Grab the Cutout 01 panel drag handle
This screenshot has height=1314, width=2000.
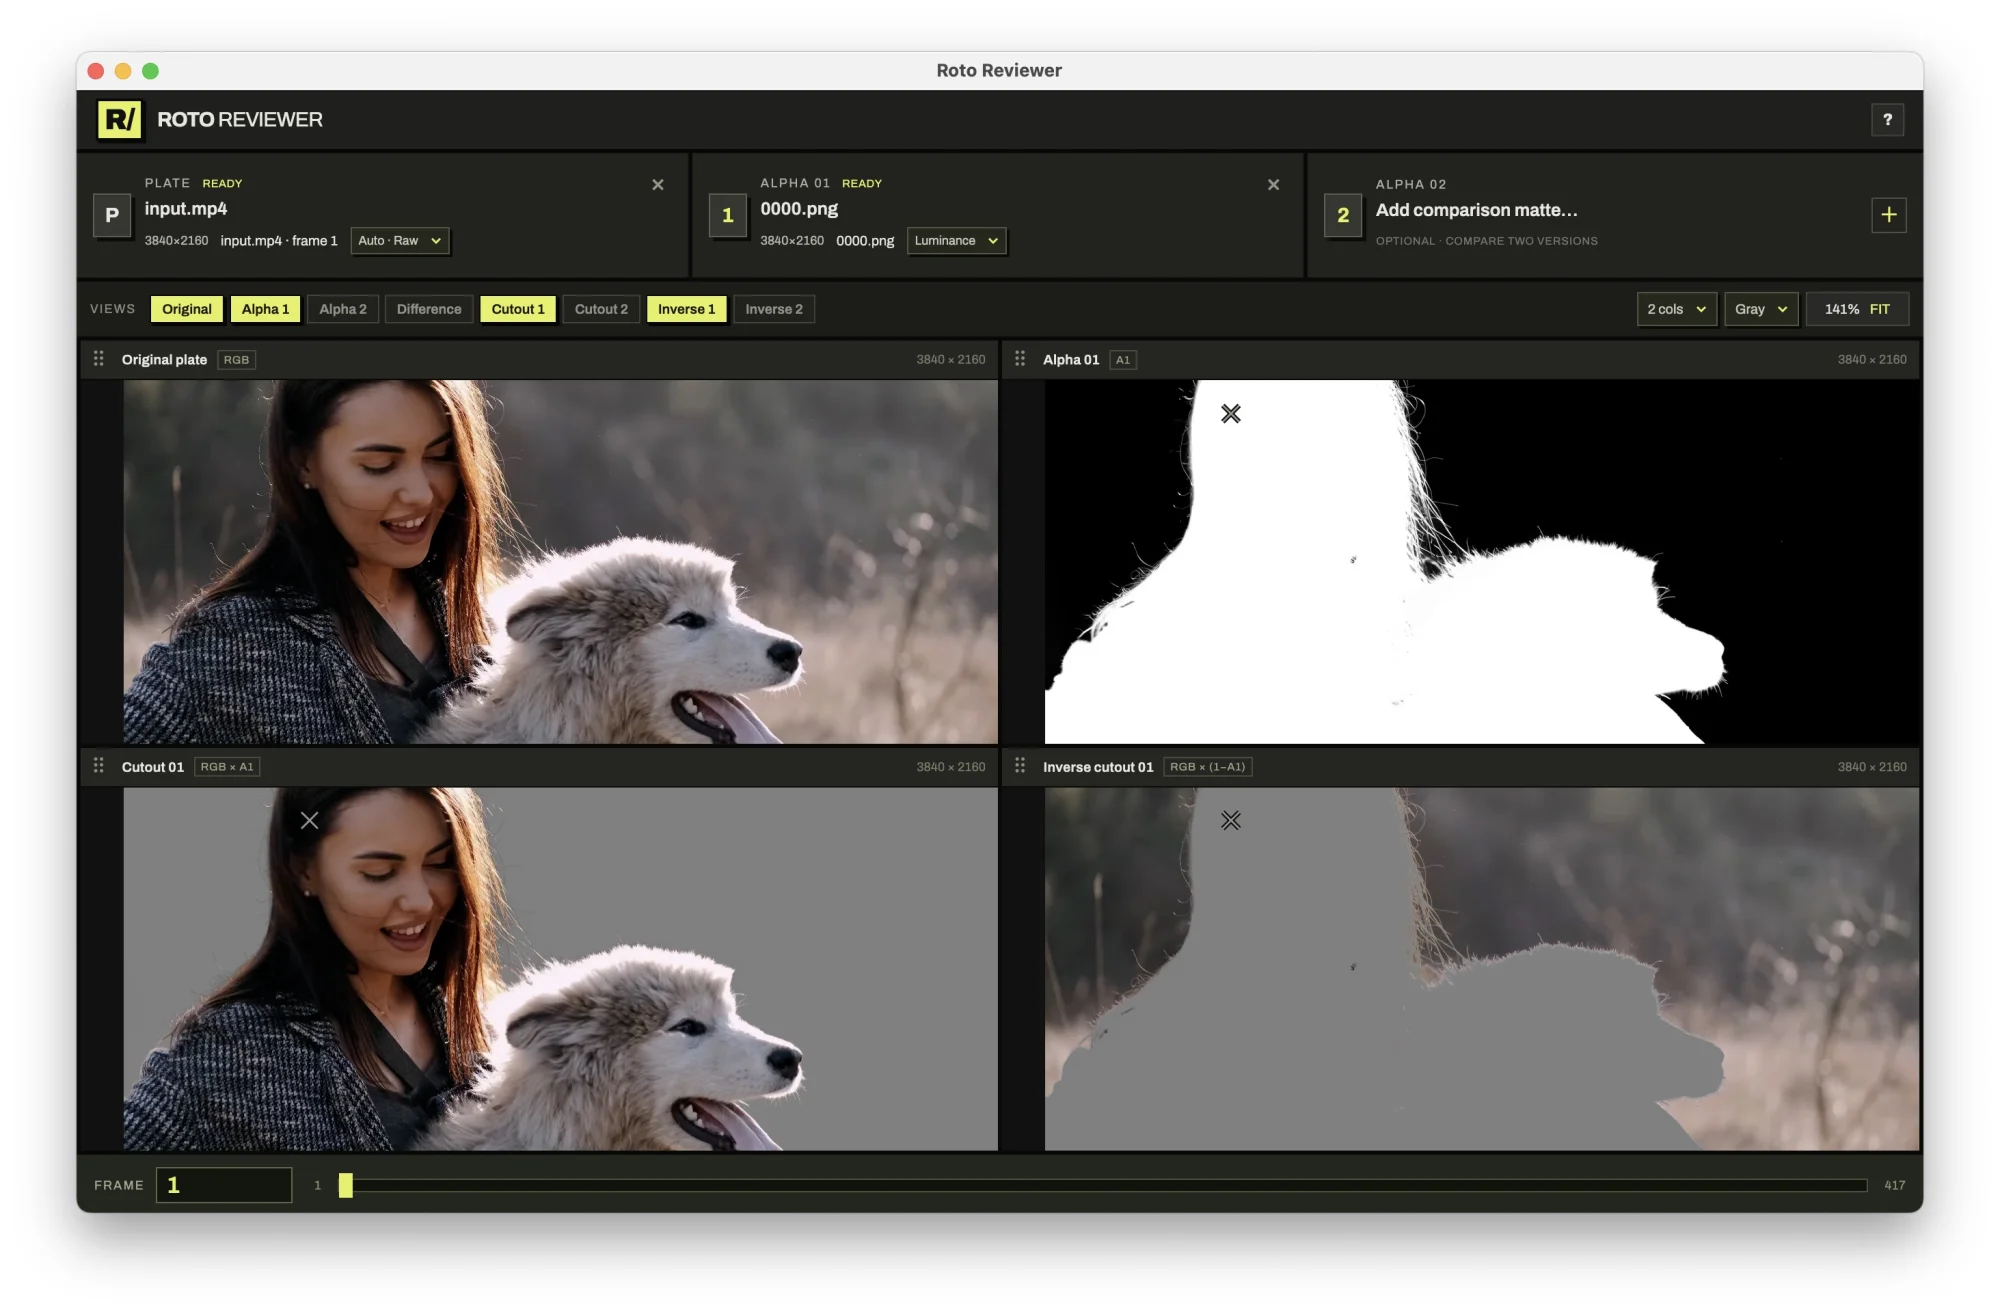tap(99, 766)
